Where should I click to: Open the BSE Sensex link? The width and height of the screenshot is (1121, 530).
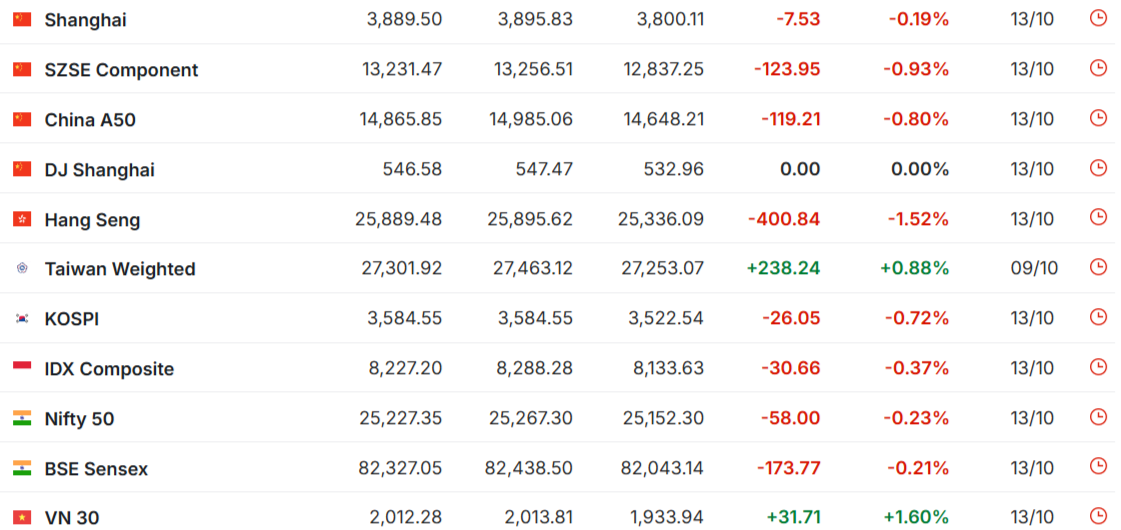(96, 469)
